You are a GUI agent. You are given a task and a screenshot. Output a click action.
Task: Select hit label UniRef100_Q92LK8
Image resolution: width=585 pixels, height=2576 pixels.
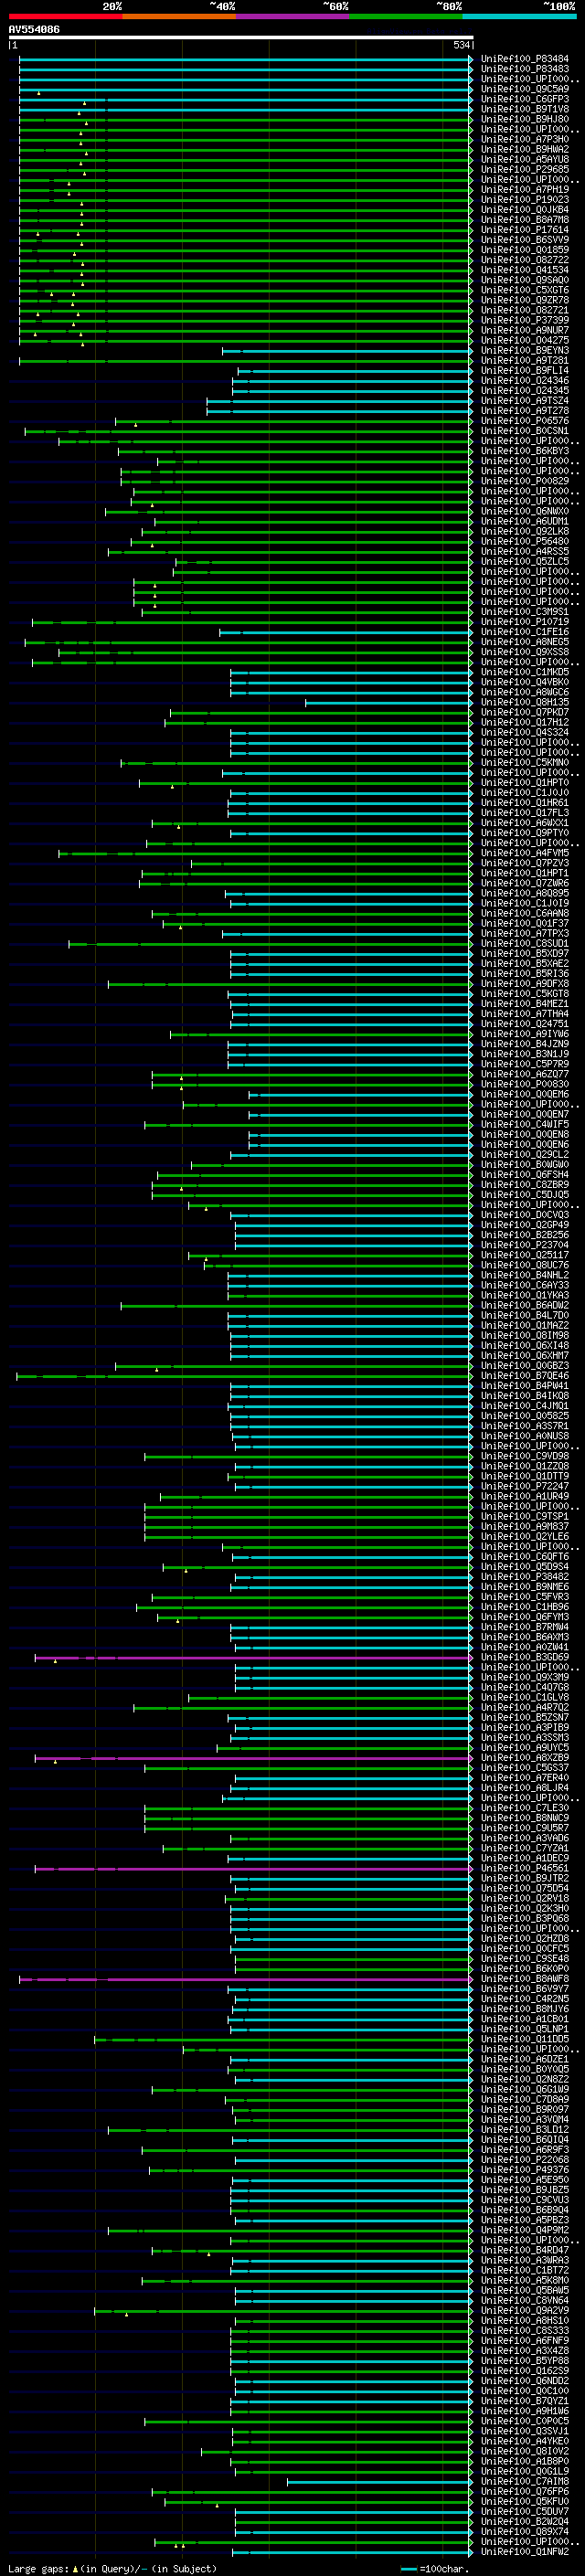(525, 531)
